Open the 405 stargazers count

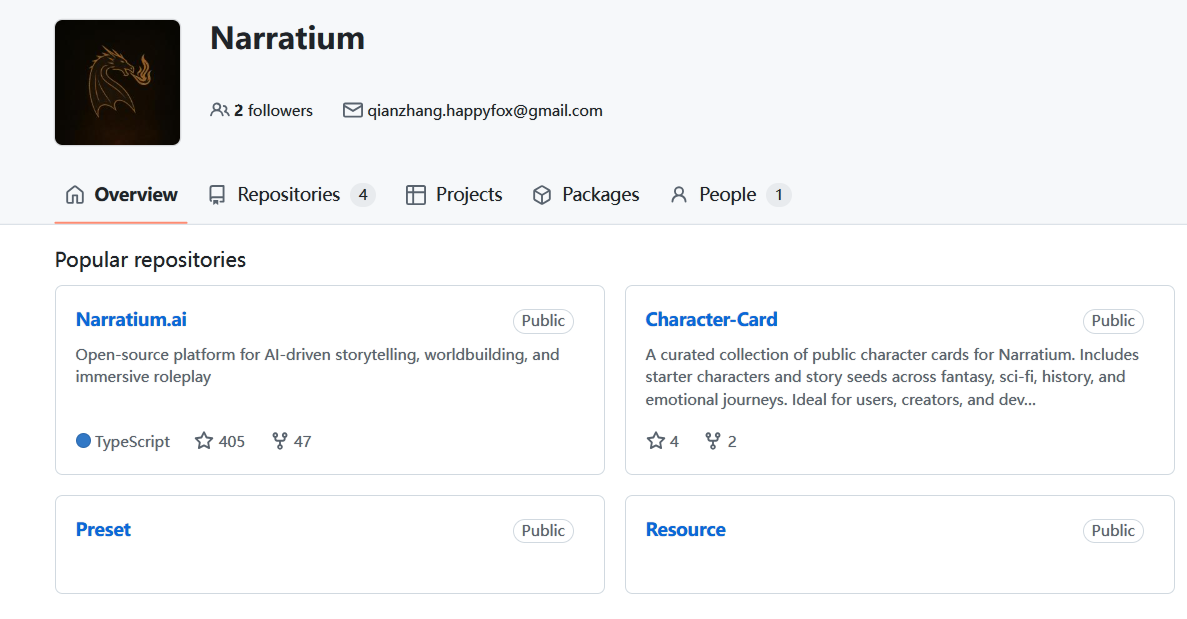[x=232, y=441]
